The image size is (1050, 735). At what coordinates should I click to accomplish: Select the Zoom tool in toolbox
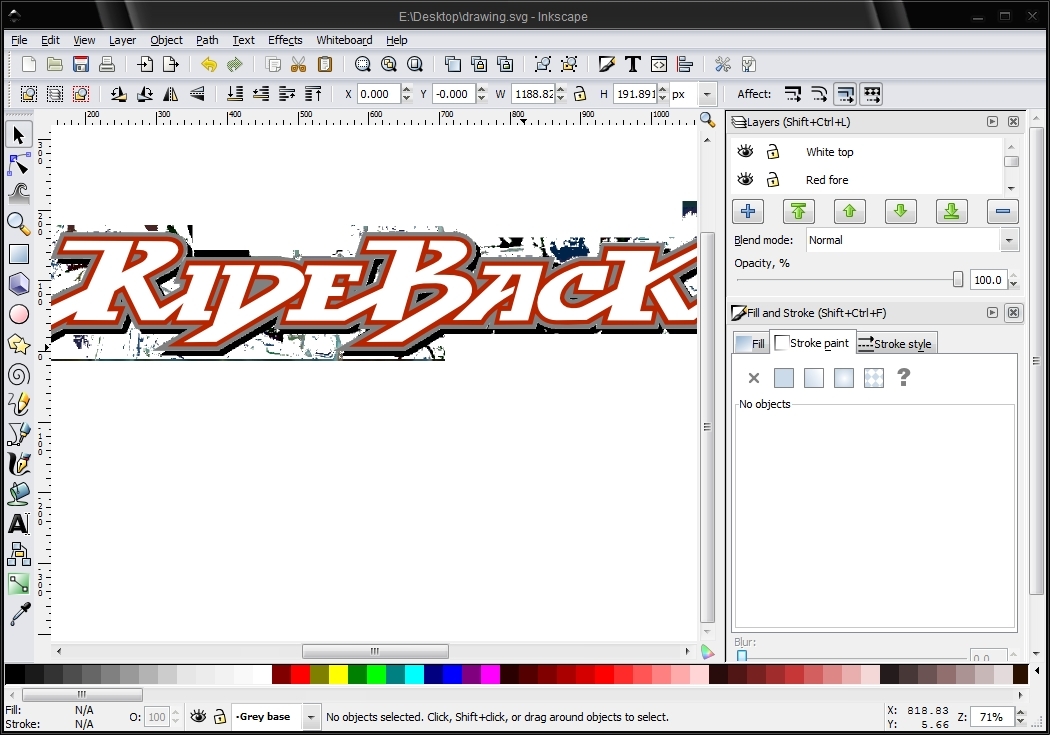[x=19, y=223]
